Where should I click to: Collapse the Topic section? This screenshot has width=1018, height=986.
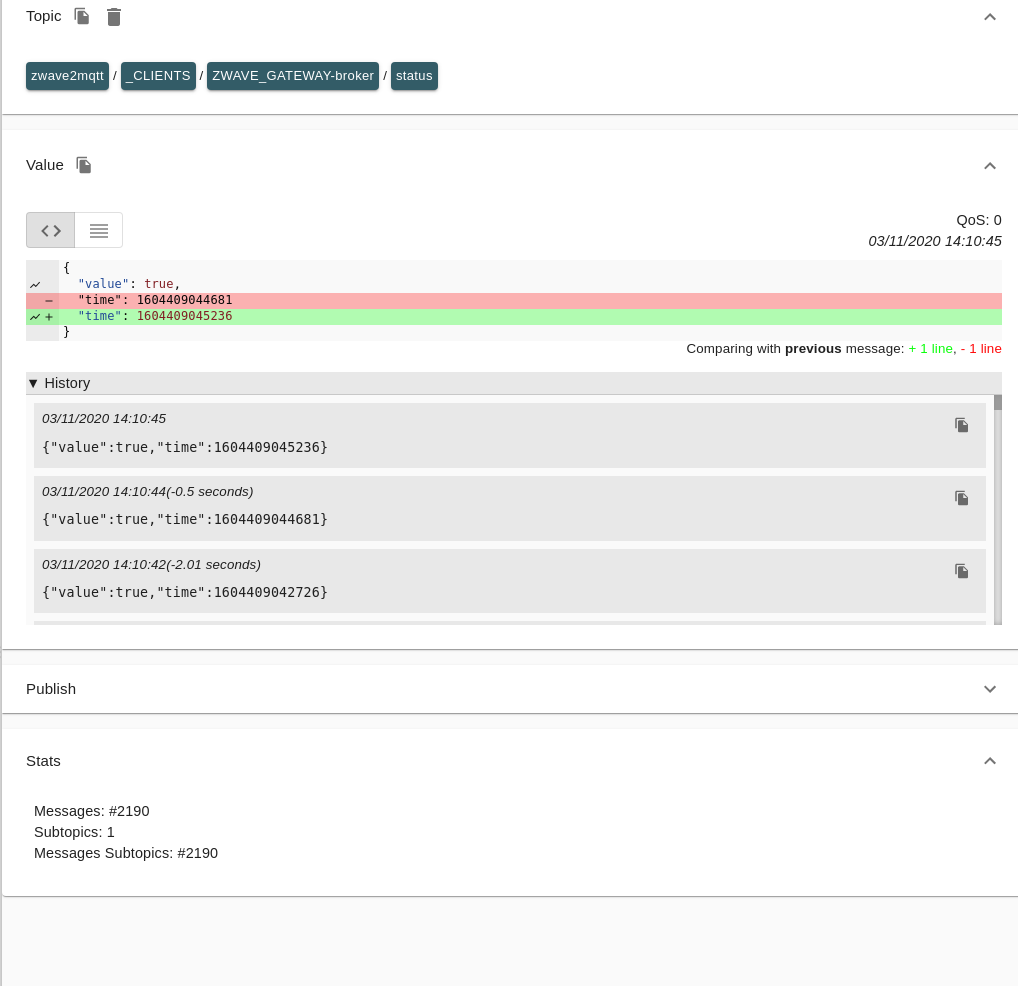990,17
